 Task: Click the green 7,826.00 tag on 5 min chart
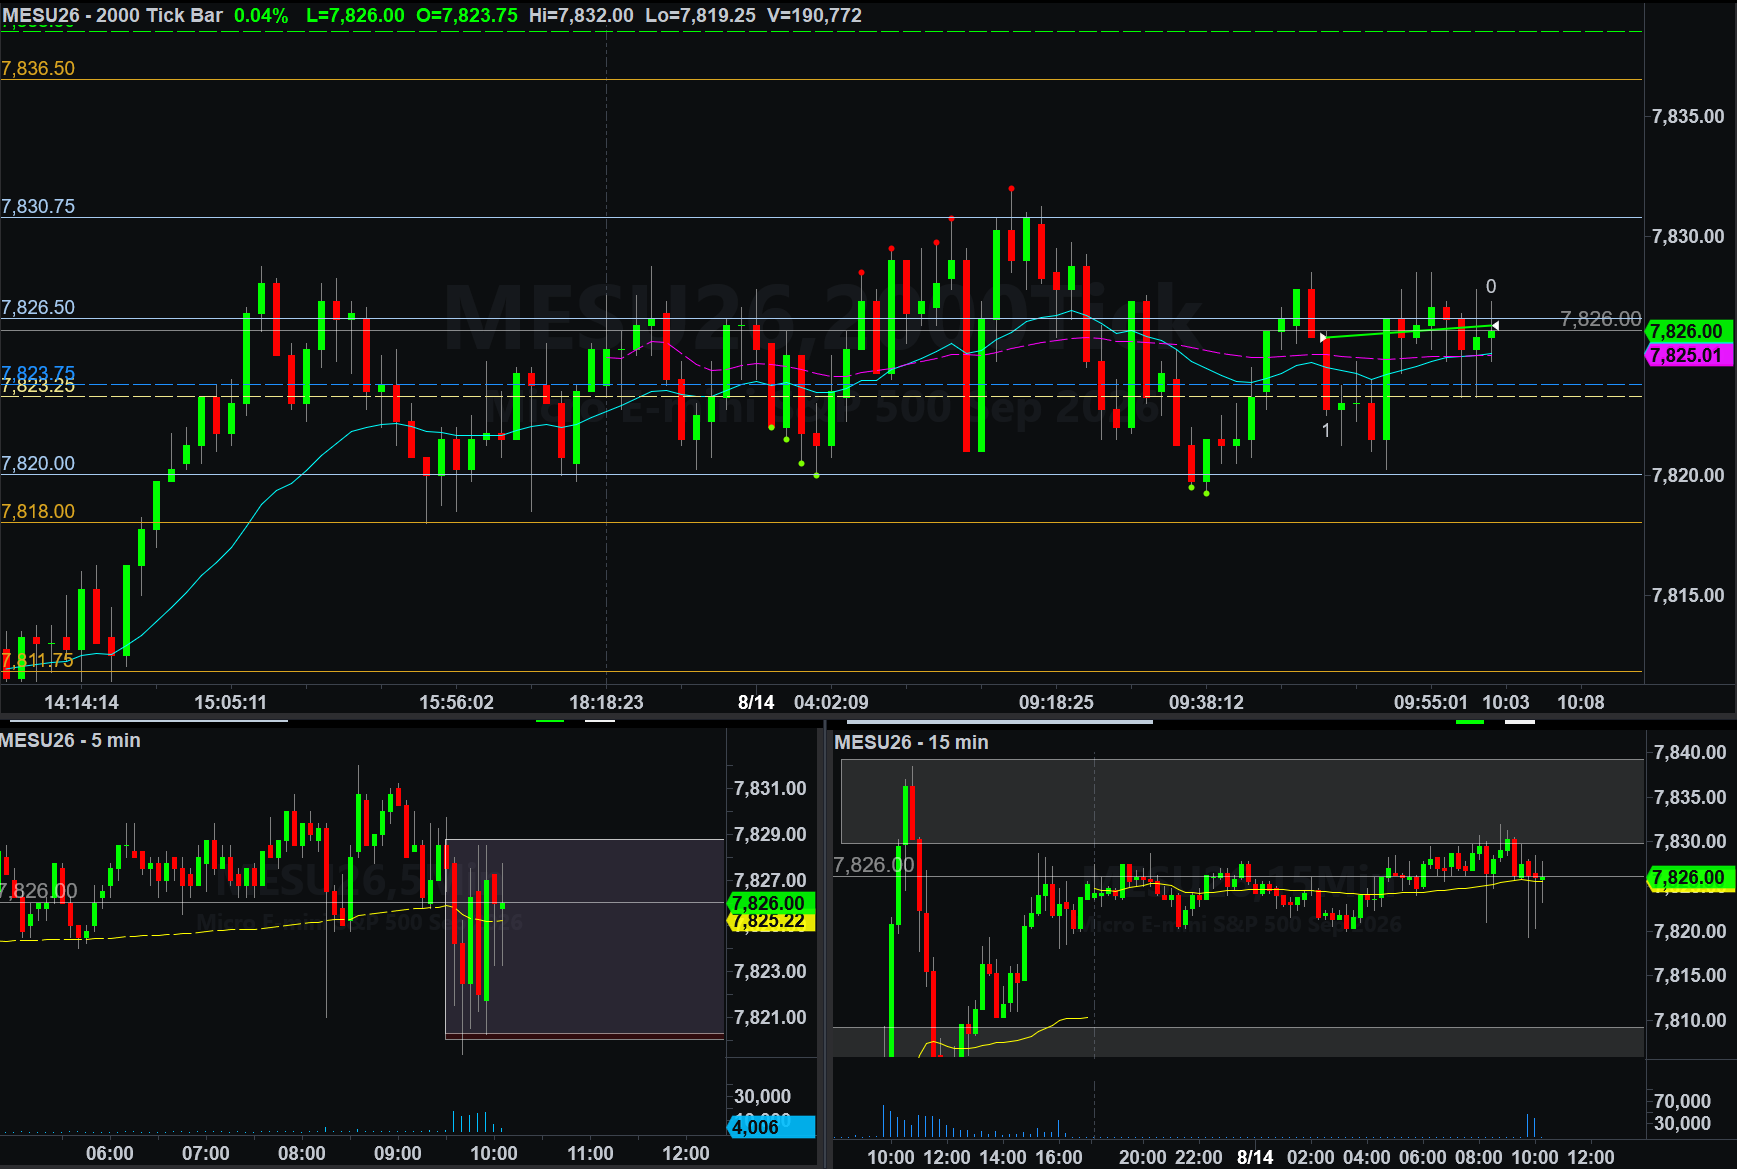click(x=770, y=903)
